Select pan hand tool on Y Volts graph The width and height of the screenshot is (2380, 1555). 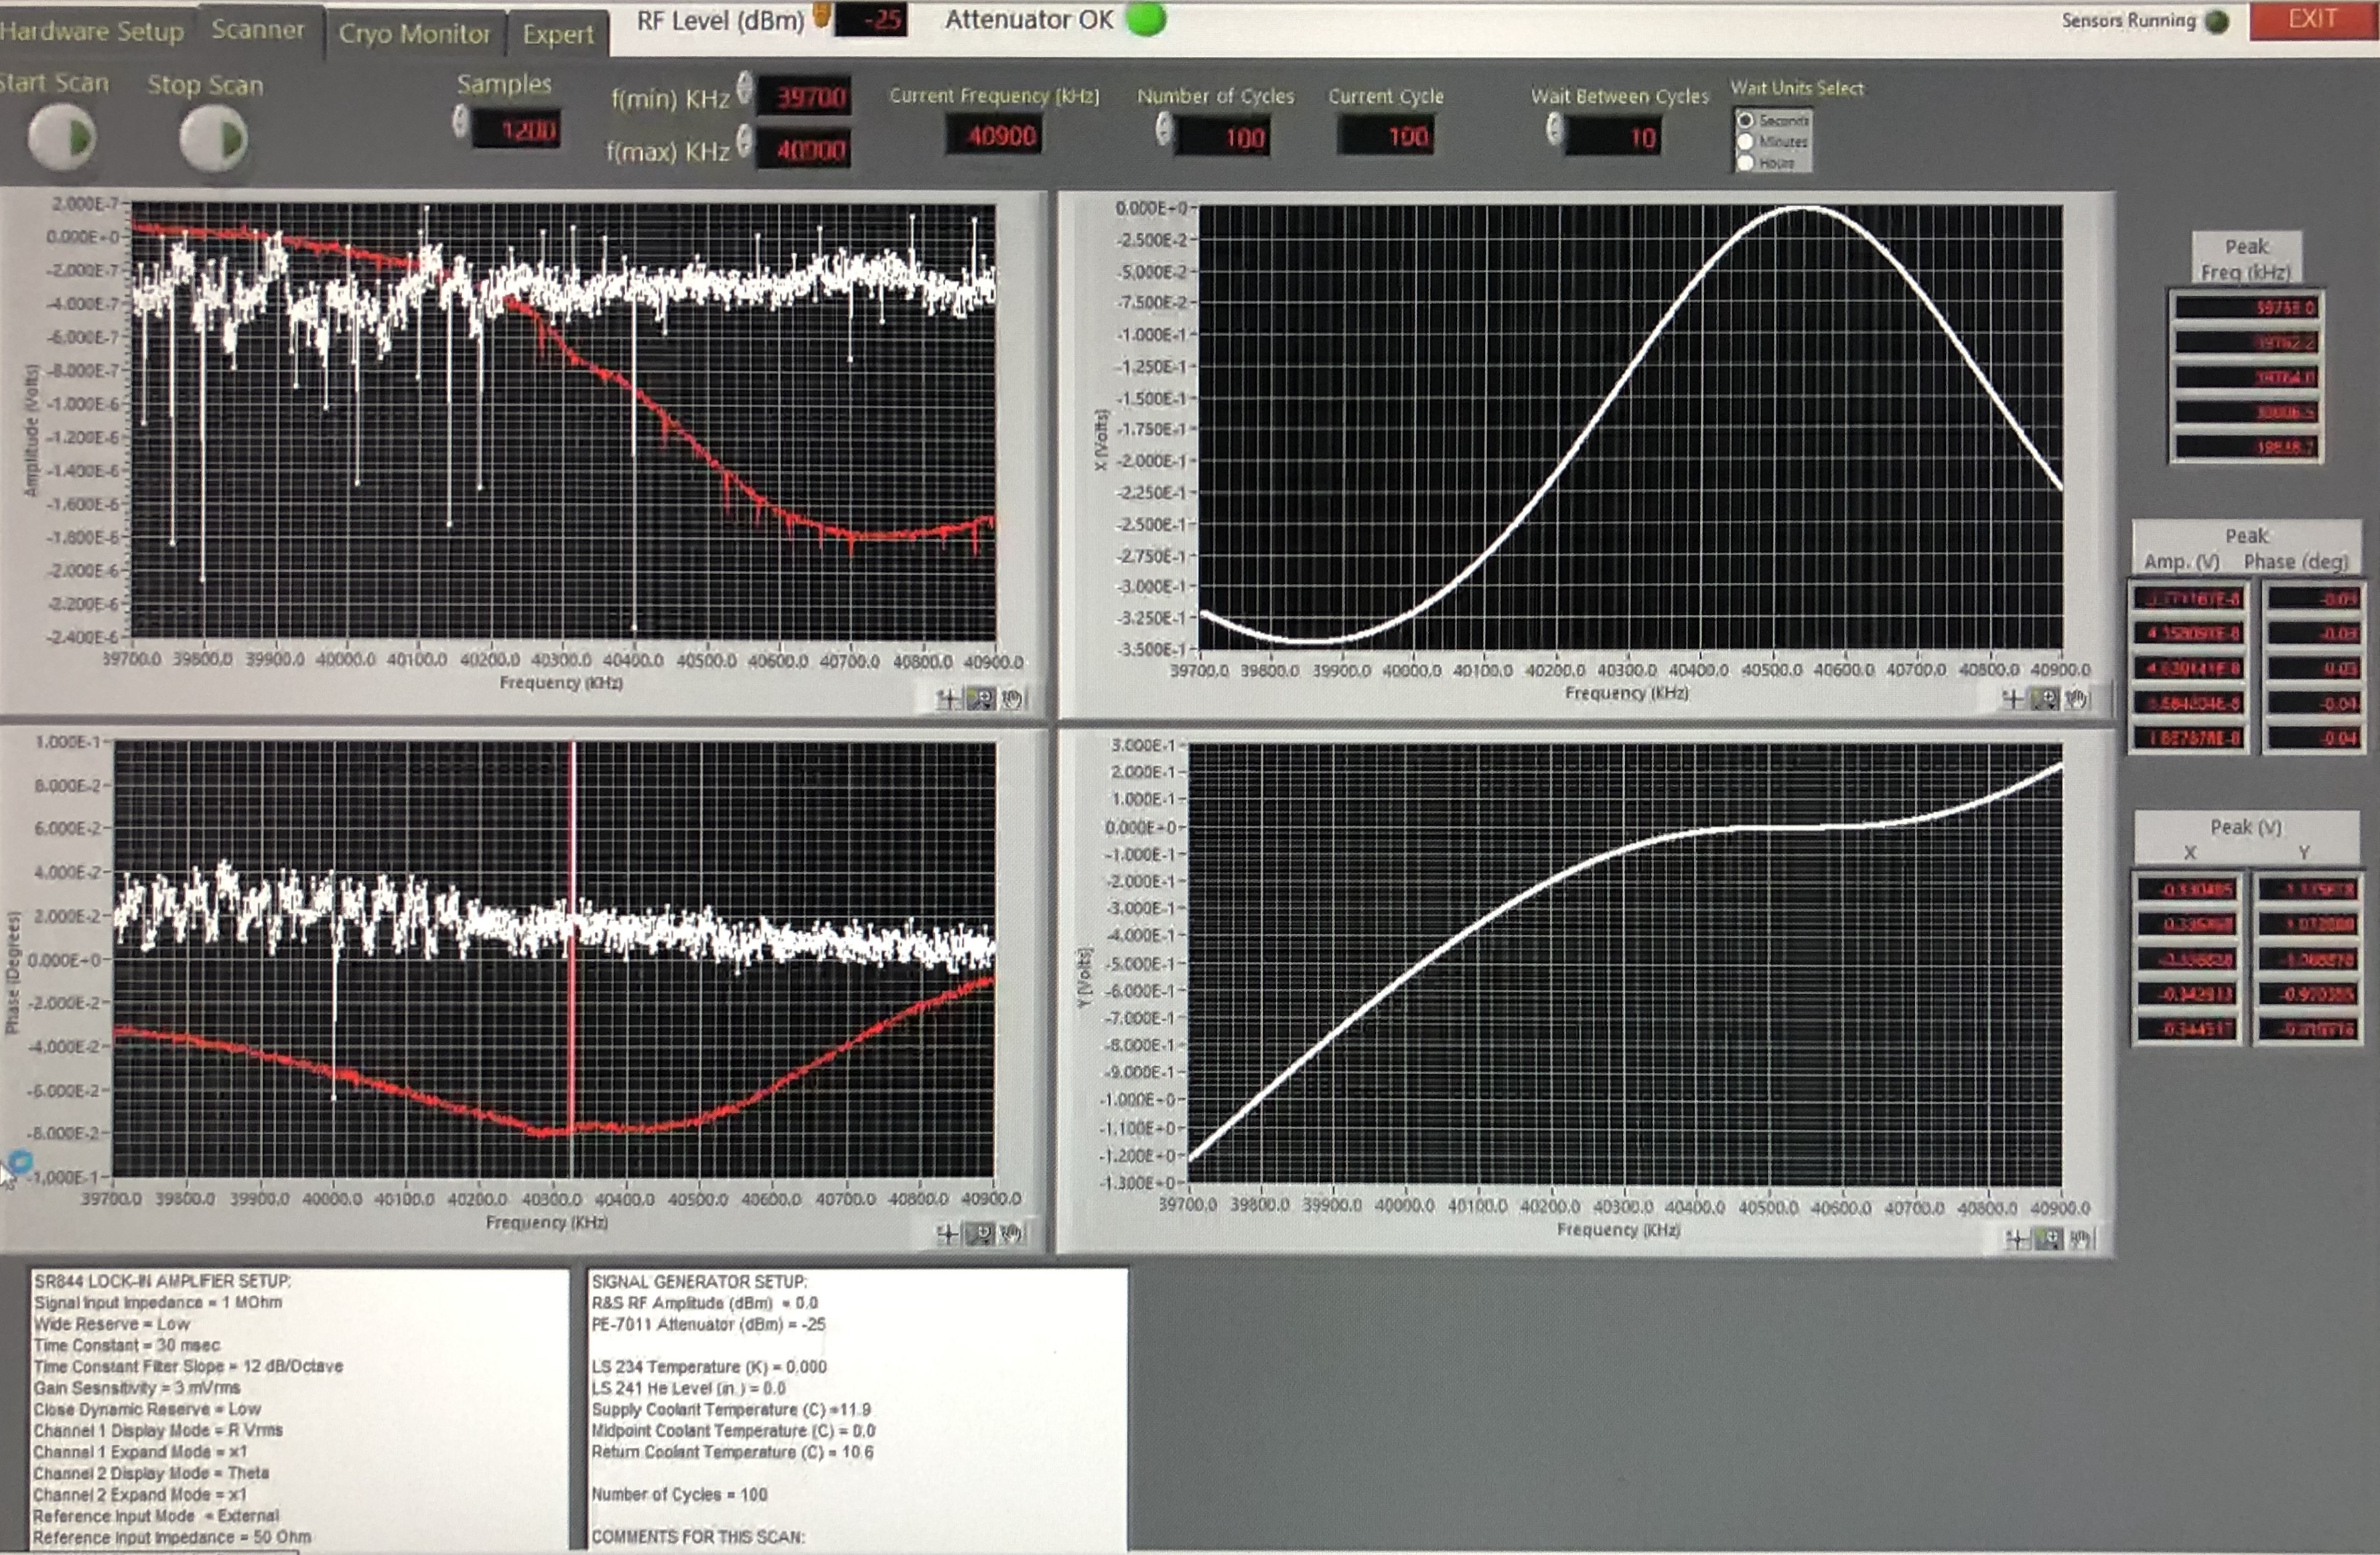coord(2080,1240)
